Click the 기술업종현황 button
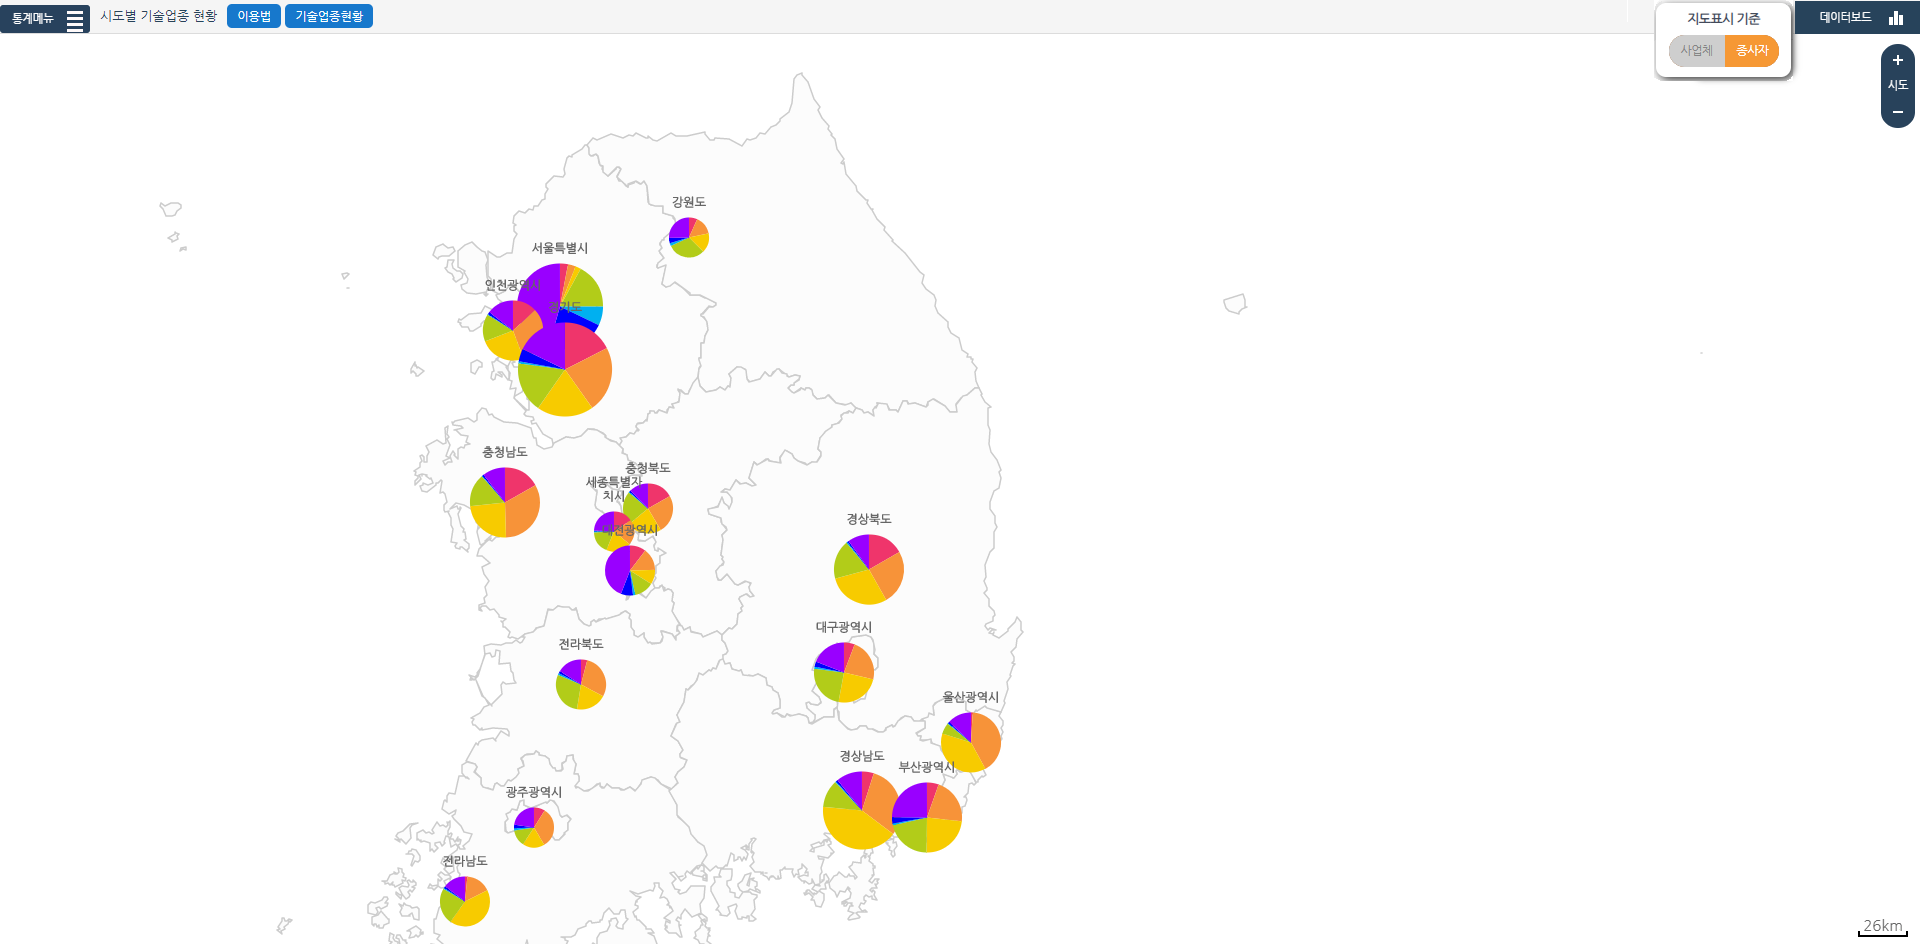This screenshot has height=944, width=1920. click(328, 16)
